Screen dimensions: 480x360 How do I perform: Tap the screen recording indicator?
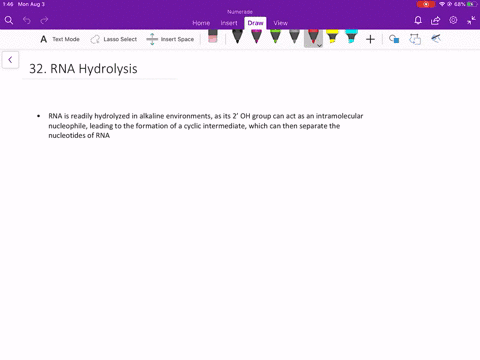point(426,4)
